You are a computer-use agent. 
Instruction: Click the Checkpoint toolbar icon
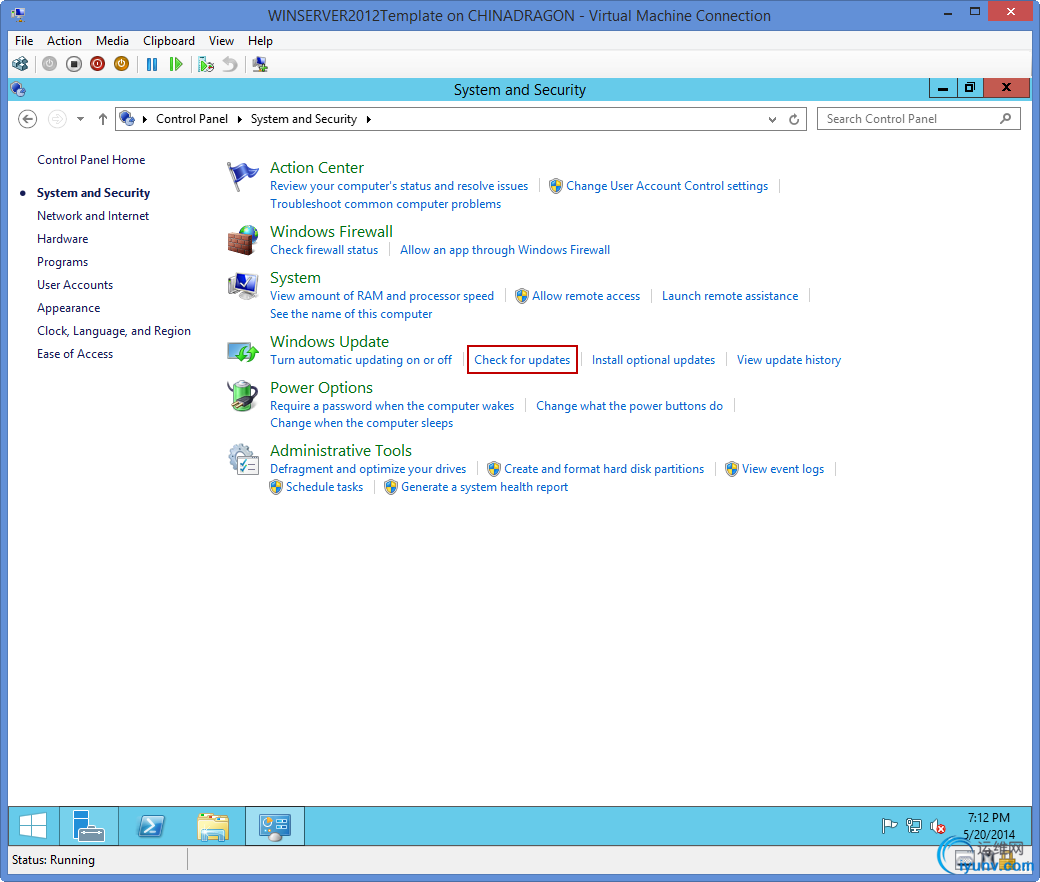coord(206,64)
